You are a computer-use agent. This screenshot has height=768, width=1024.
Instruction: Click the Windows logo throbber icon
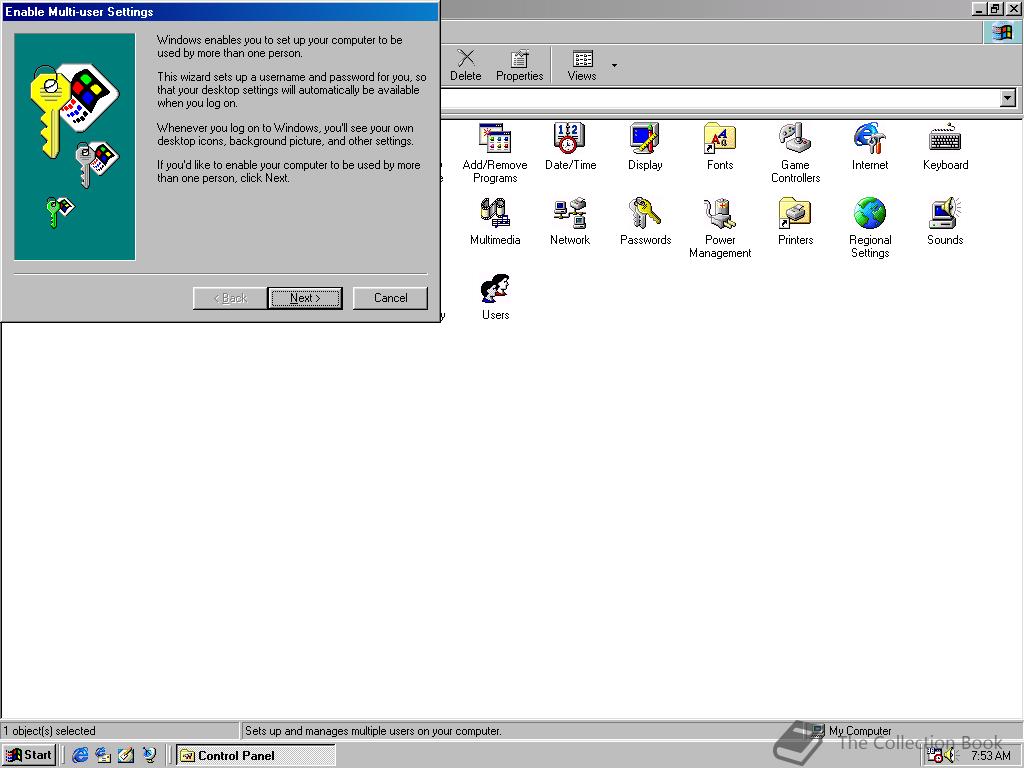[1002, 32]
